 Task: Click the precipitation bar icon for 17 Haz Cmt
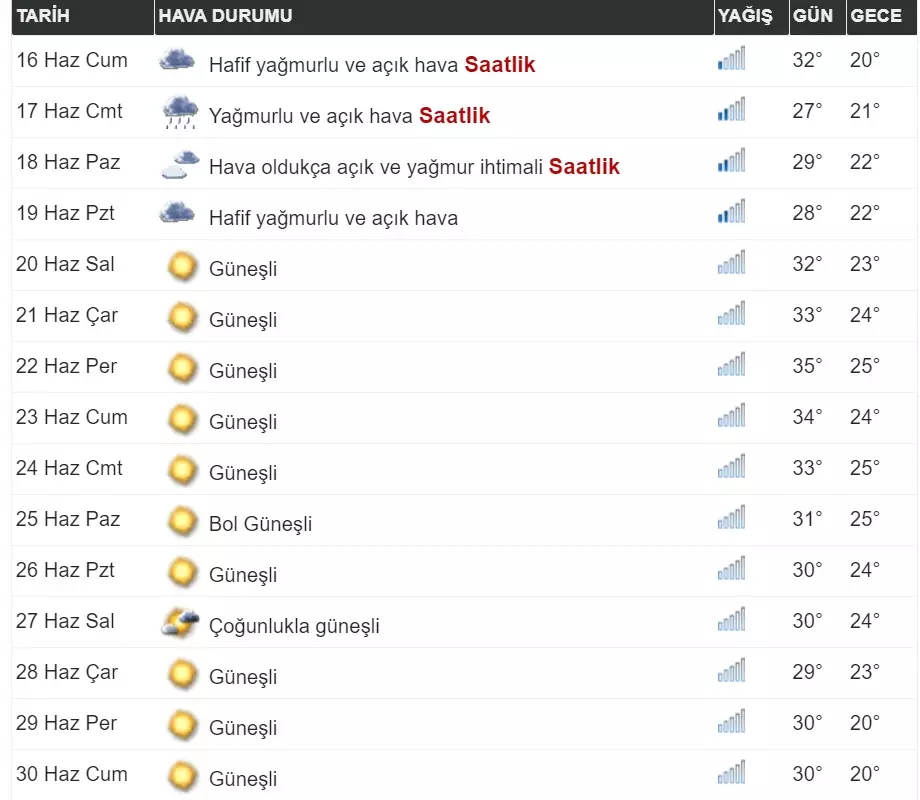pyautogui.click(x=731, y=111)
